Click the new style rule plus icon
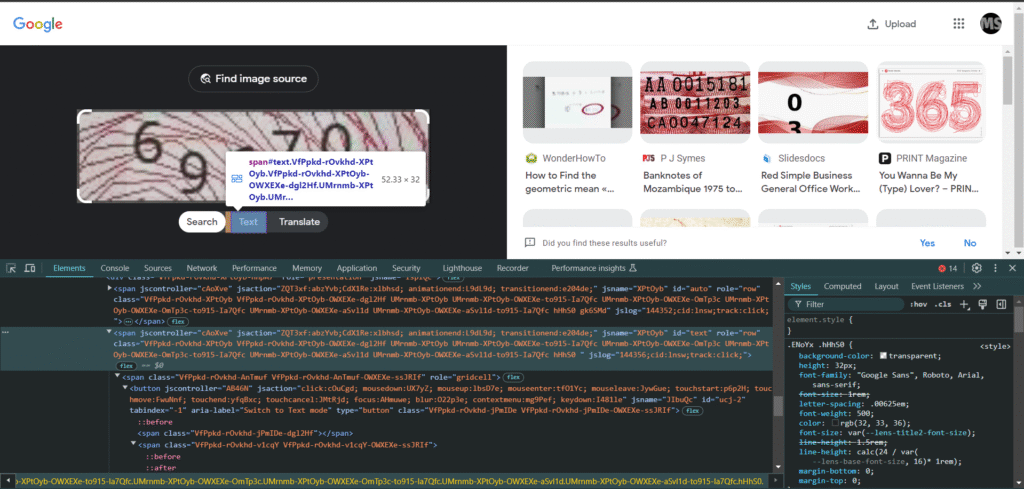The width and height of the screenshot is (1024, 489). point(964,304)
